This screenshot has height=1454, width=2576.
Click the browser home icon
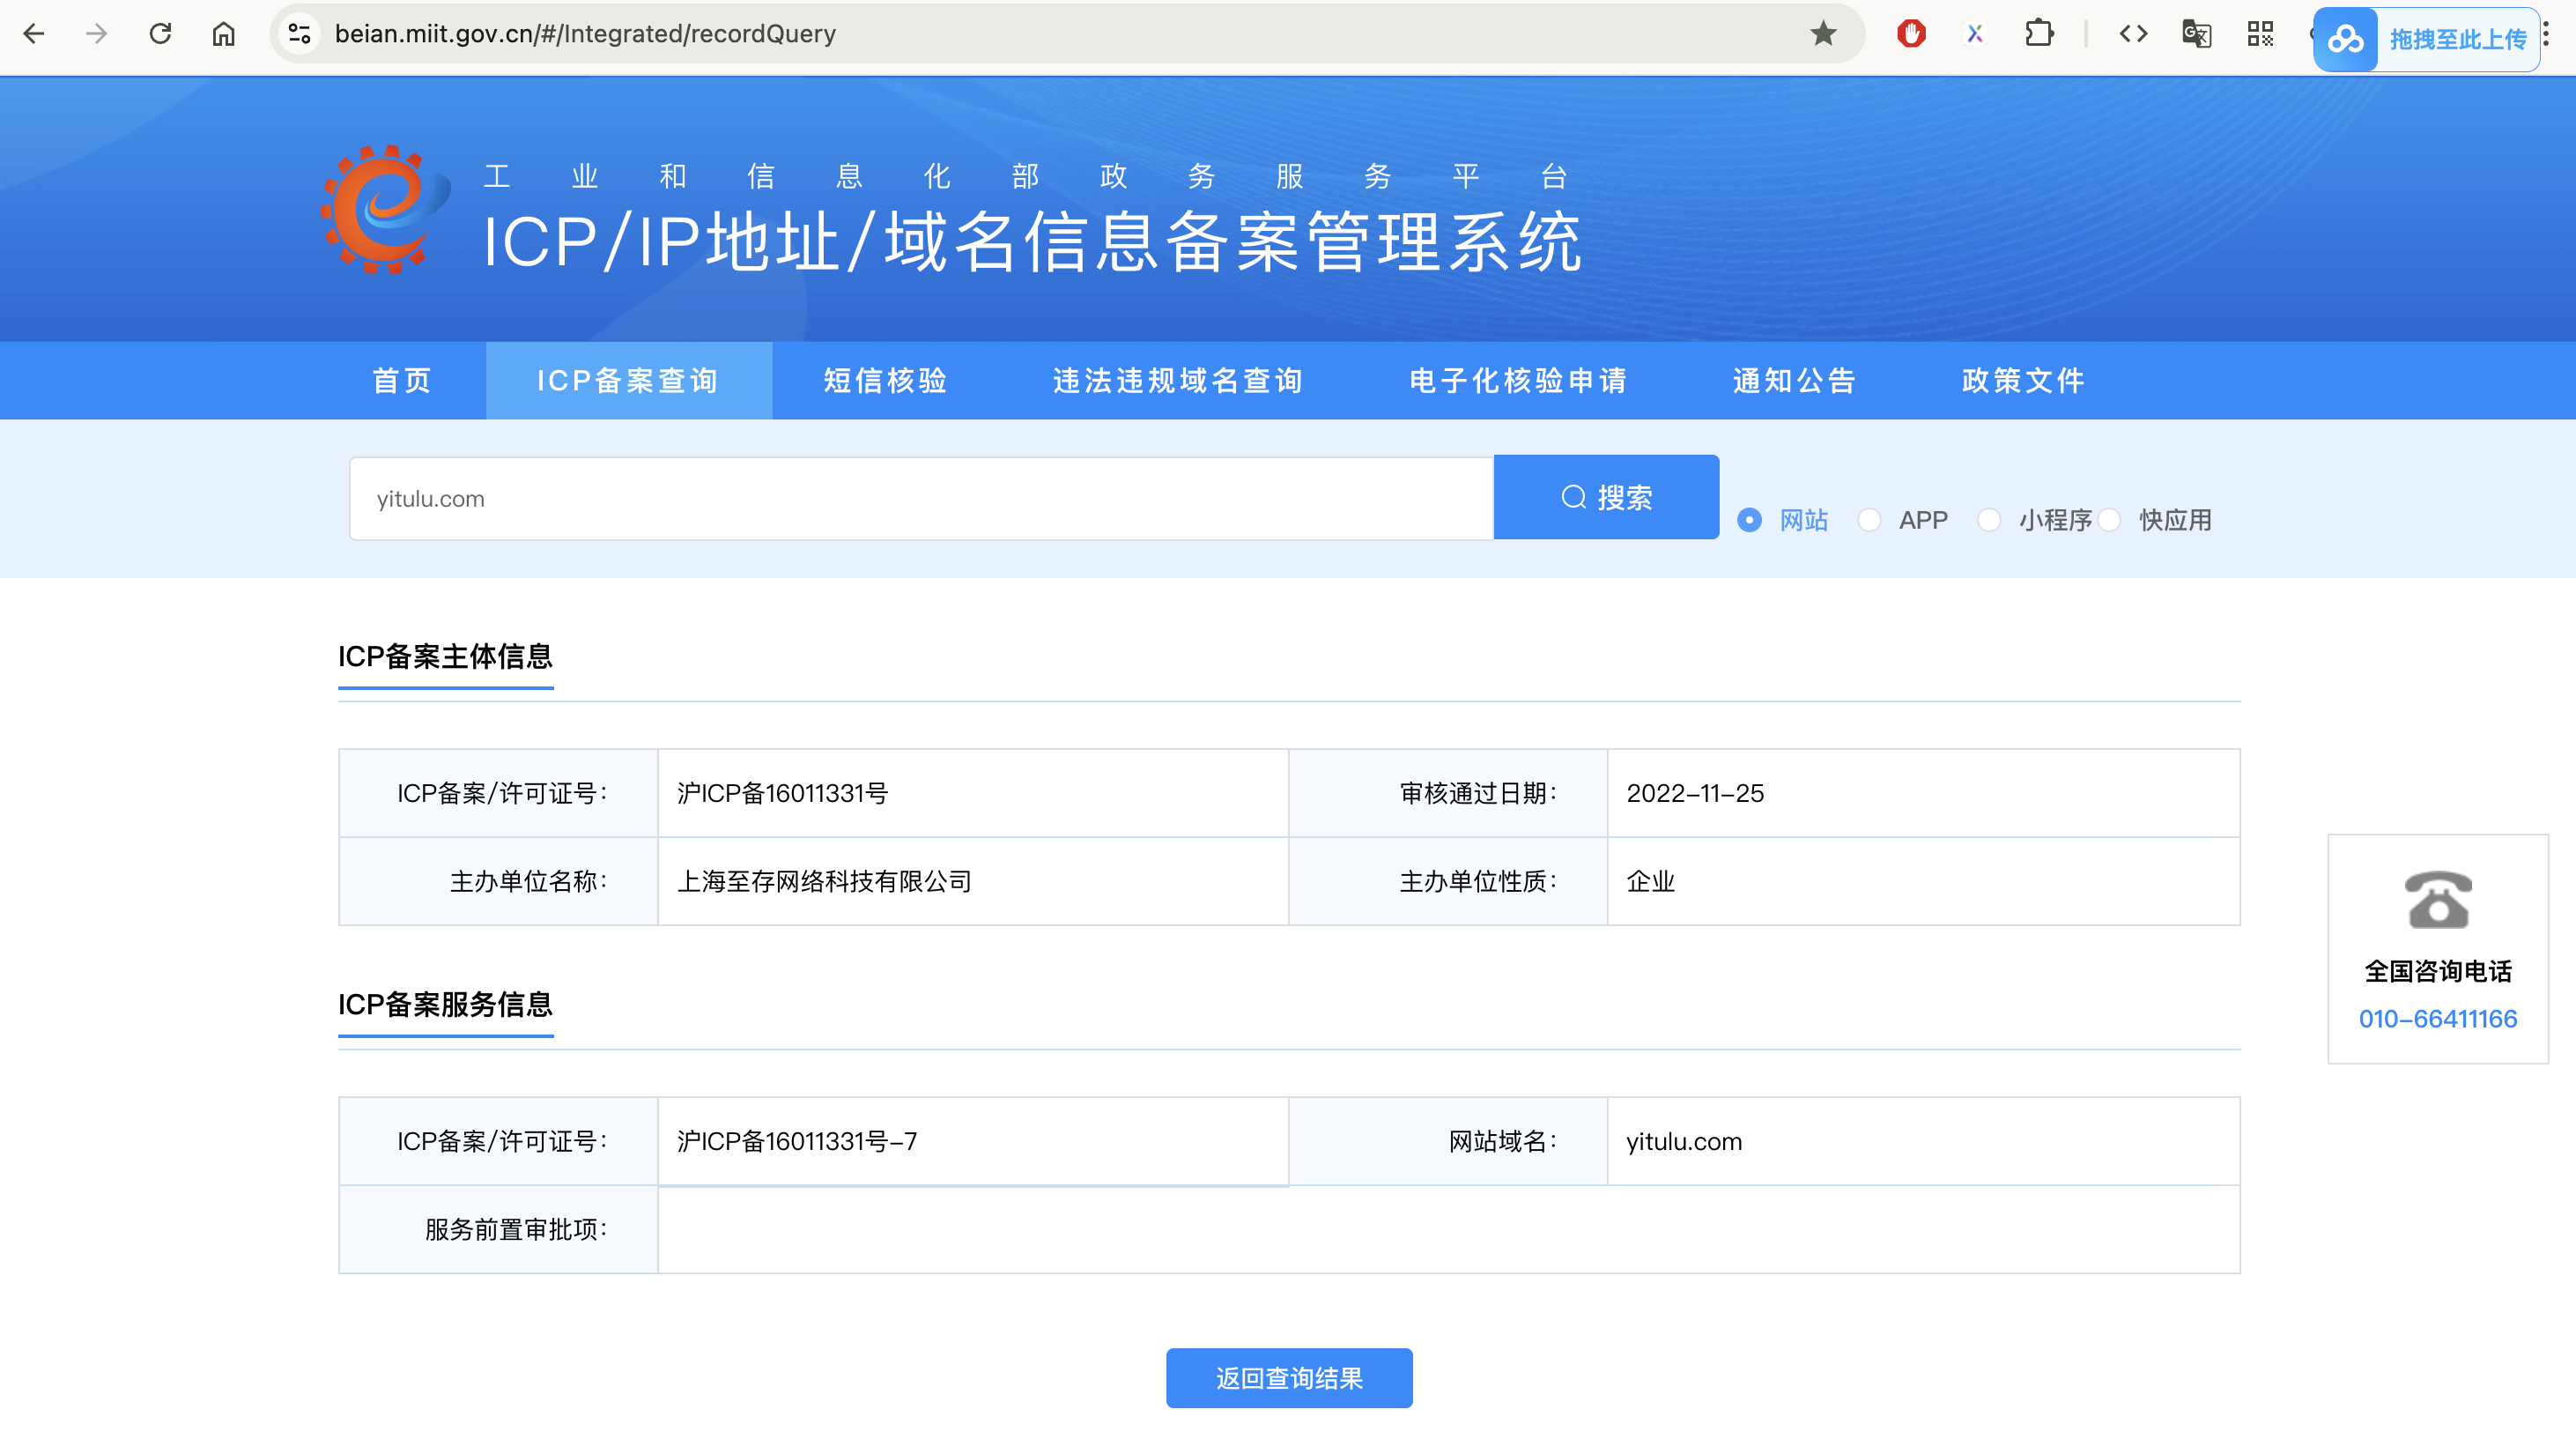(x=224, y=34)
